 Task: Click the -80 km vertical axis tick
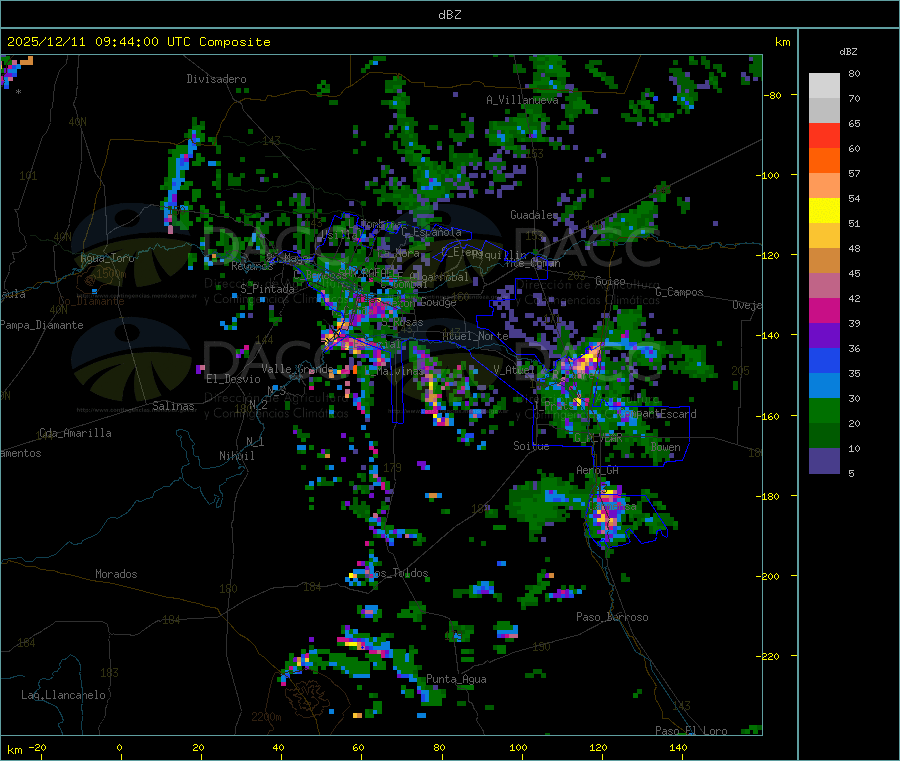(771, 95)
